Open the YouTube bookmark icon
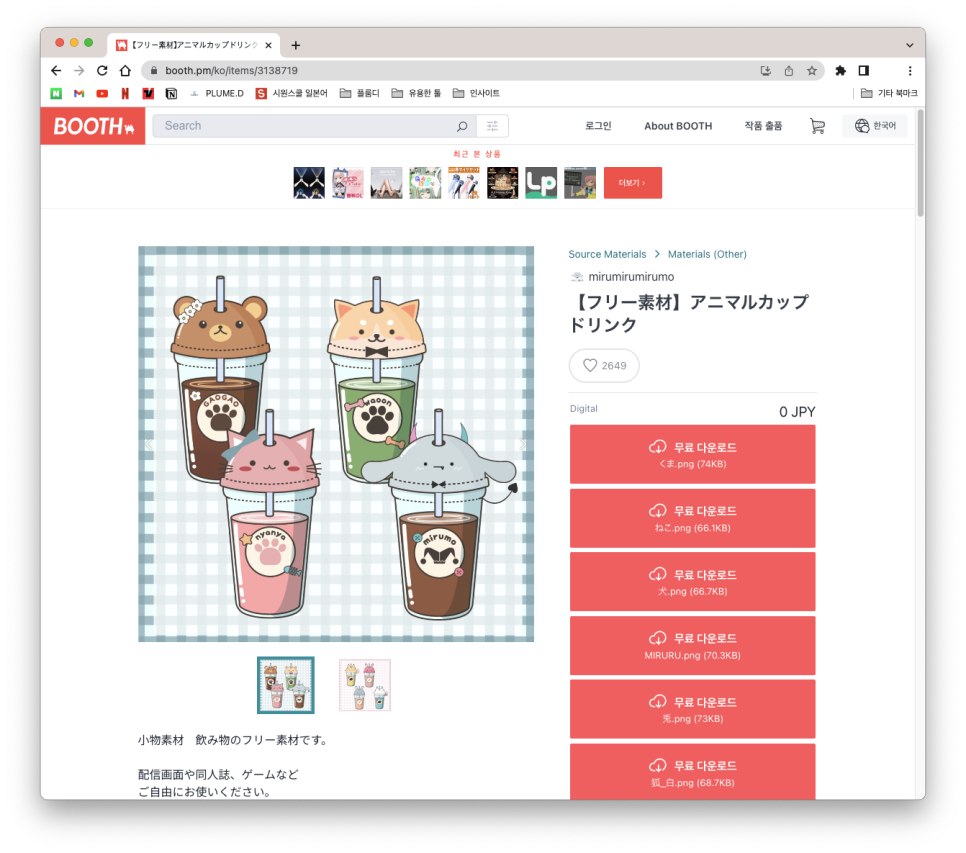 [x=102, y=94]
